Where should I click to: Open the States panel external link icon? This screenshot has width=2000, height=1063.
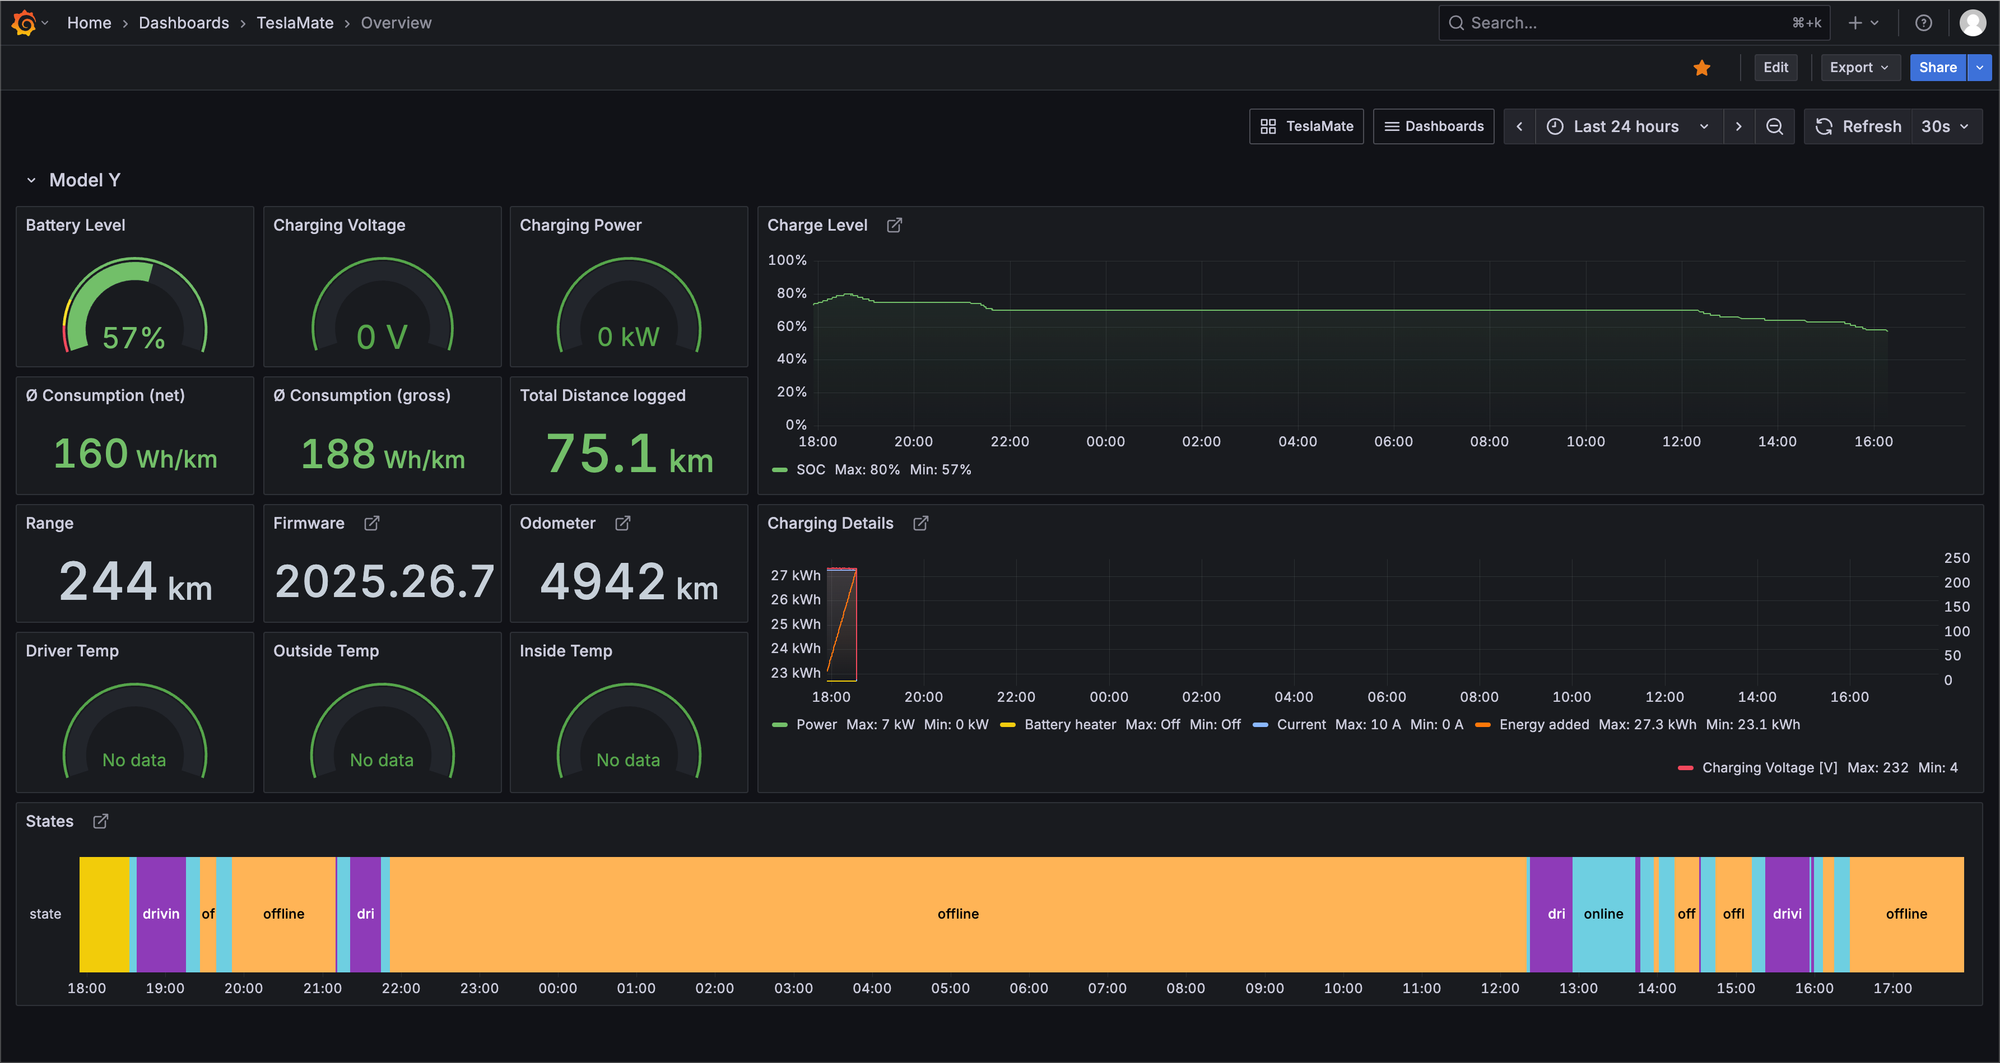[101, 822]
